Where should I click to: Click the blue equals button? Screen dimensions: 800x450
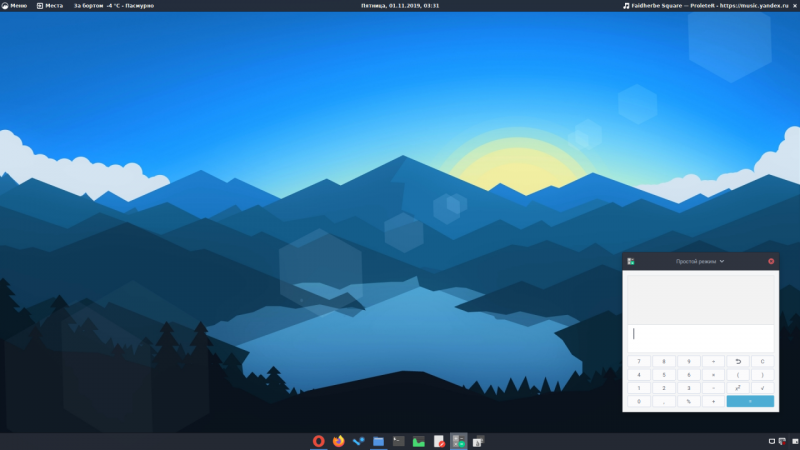coord(750,402)
